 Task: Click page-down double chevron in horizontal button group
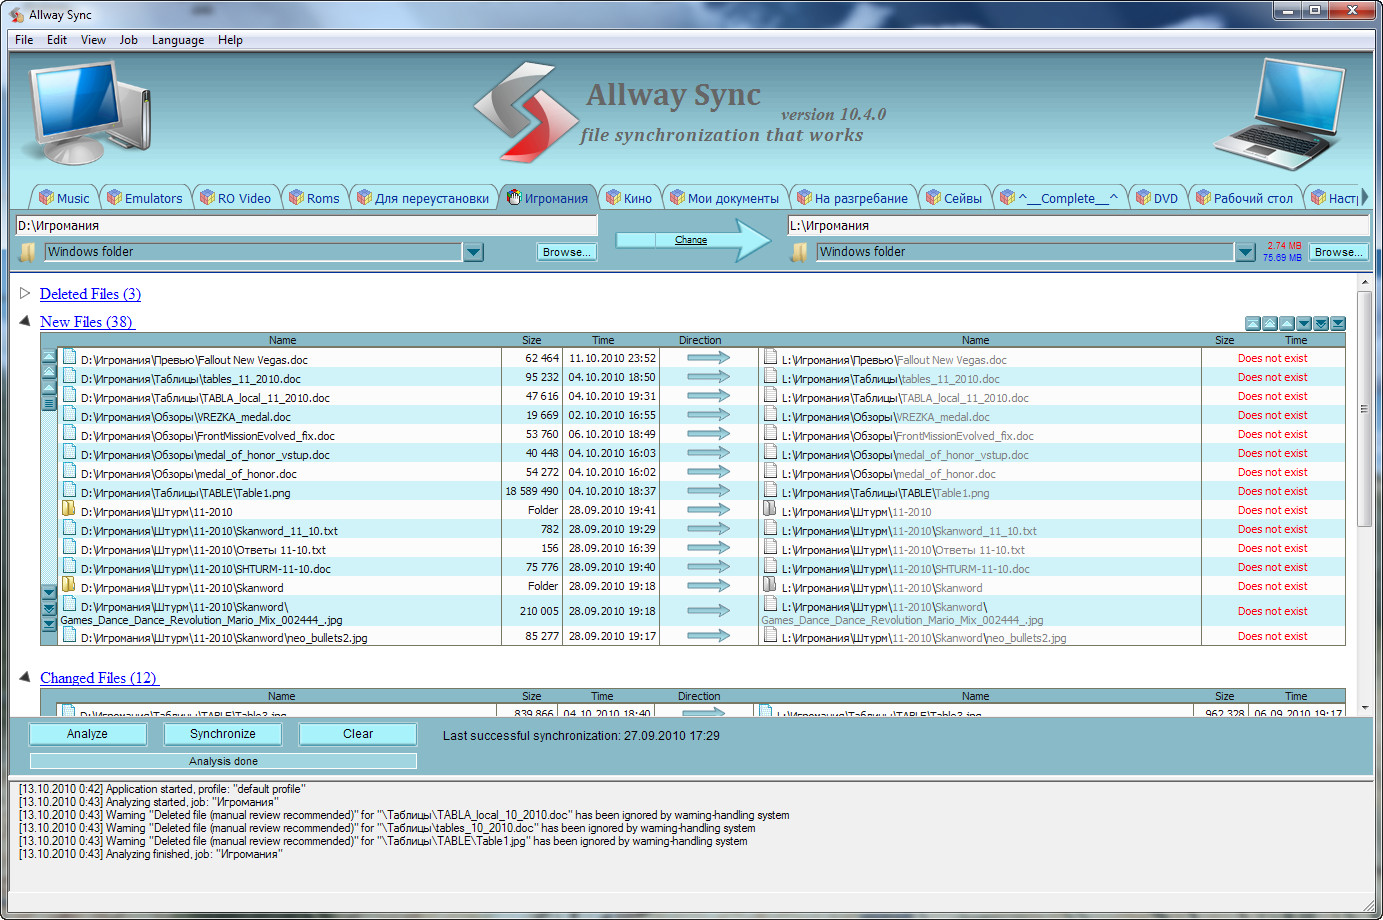point(1320,323)
